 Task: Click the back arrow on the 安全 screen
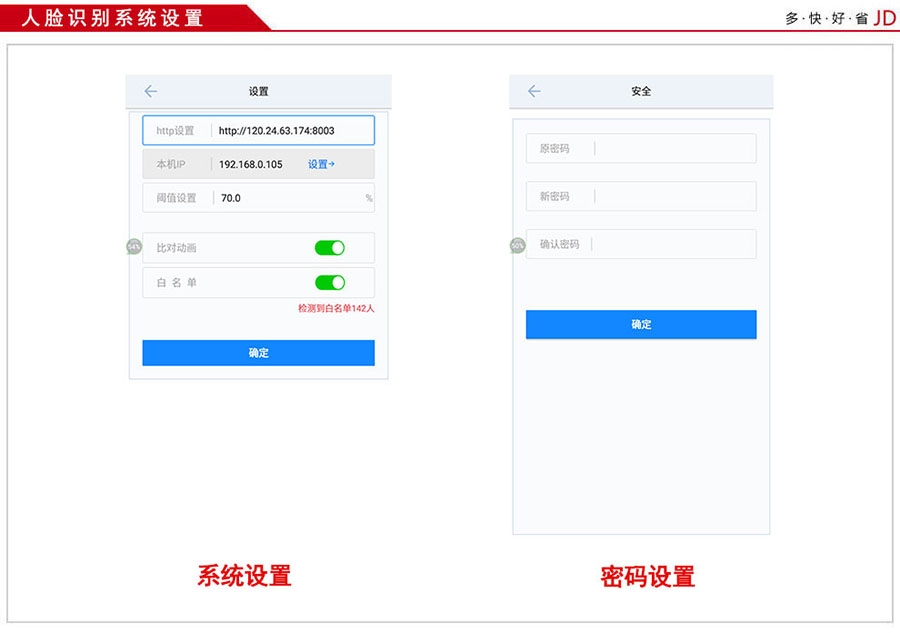[x=533, y=91]
